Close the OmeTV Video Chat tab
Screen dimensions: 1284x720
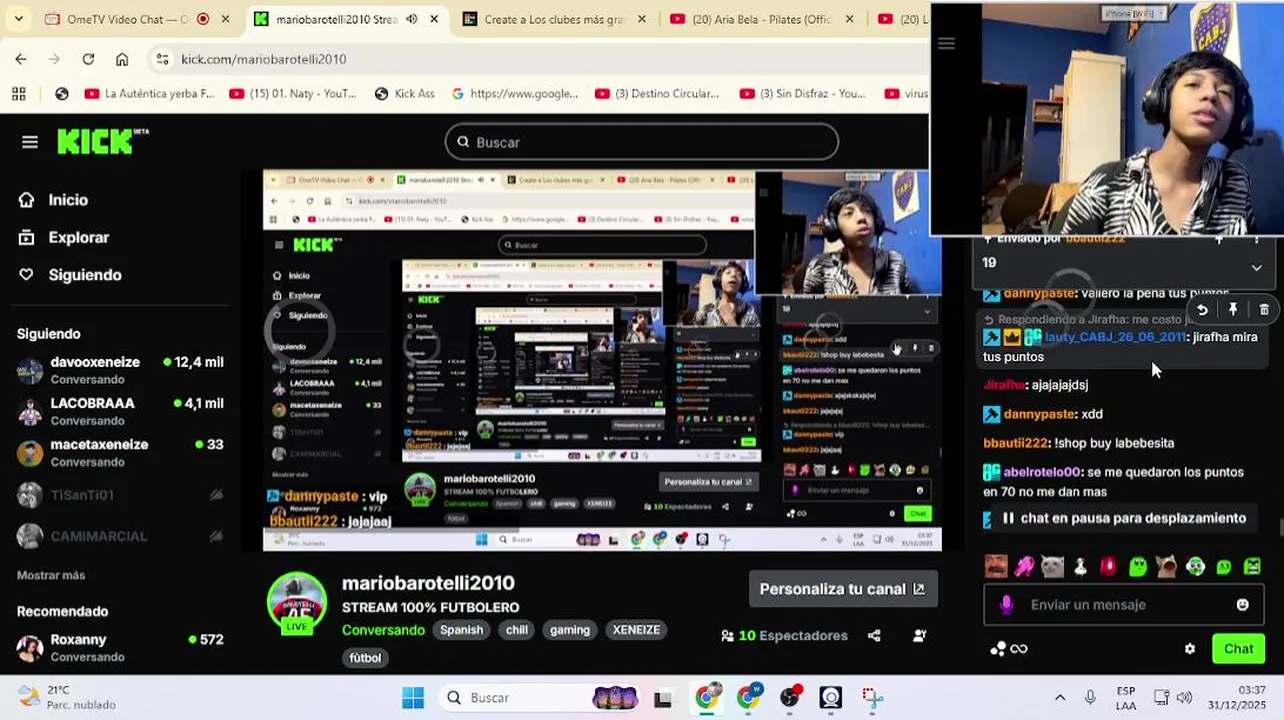pyautogui.click(x=225, y=19)
